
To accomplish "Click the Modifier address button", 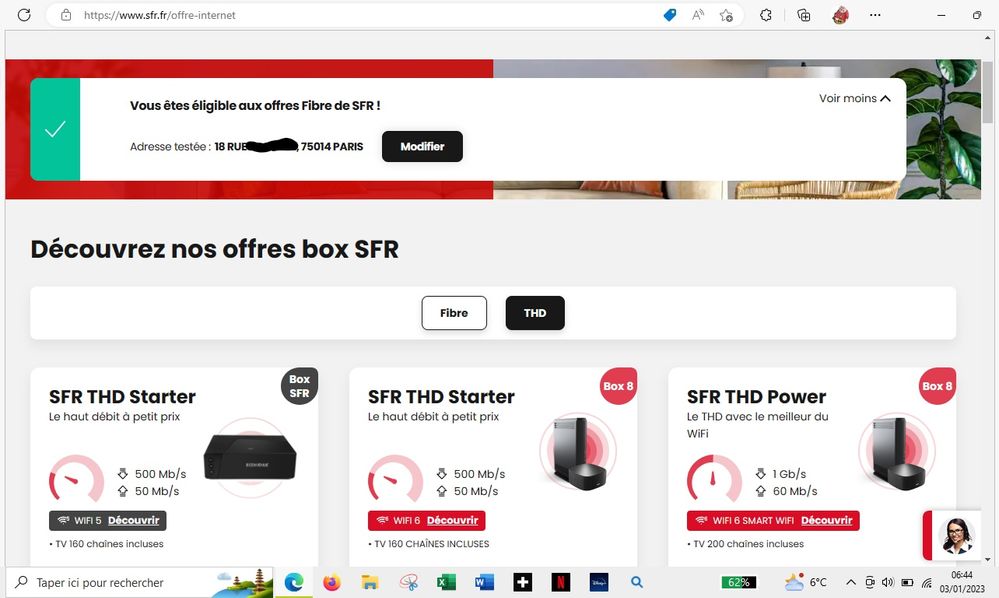I will pyautogui.click(x=422, y=146).
